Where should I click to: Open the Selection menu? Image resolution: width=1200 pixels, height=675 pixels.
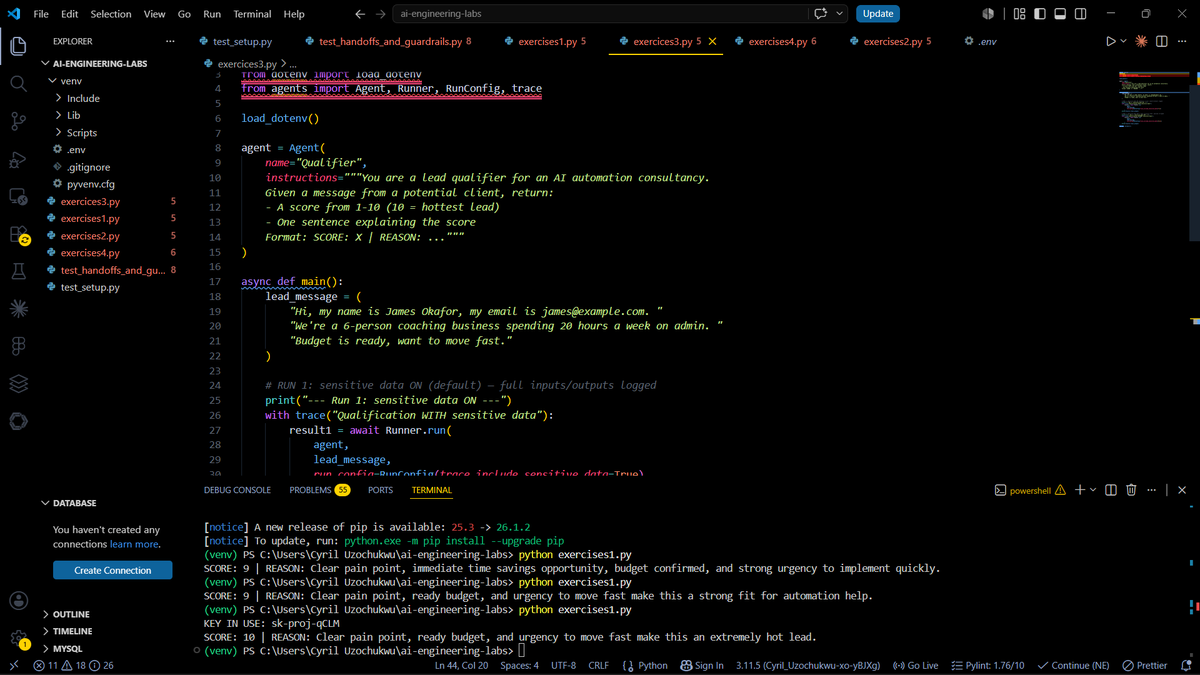click(x=111, y=14)
